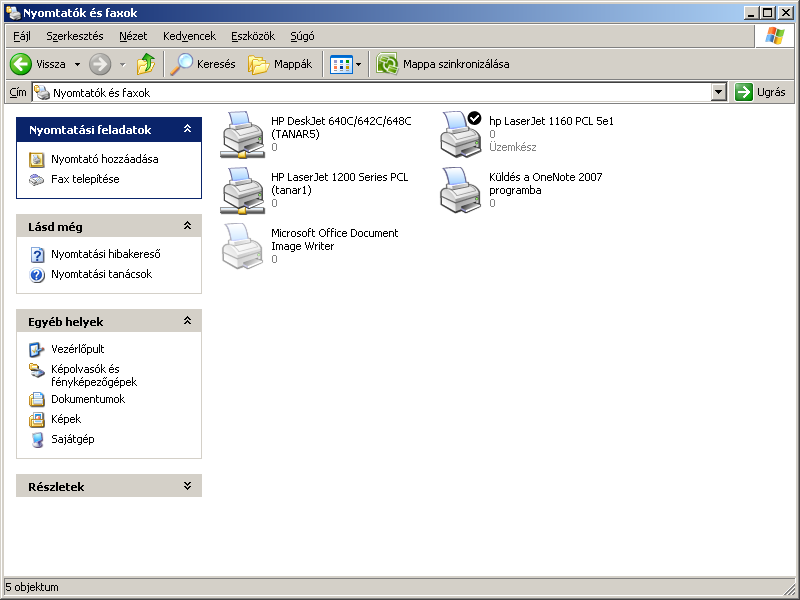Click the HP LaserJet 1200 Series PCL (tanar1) name

coord(339,184)
